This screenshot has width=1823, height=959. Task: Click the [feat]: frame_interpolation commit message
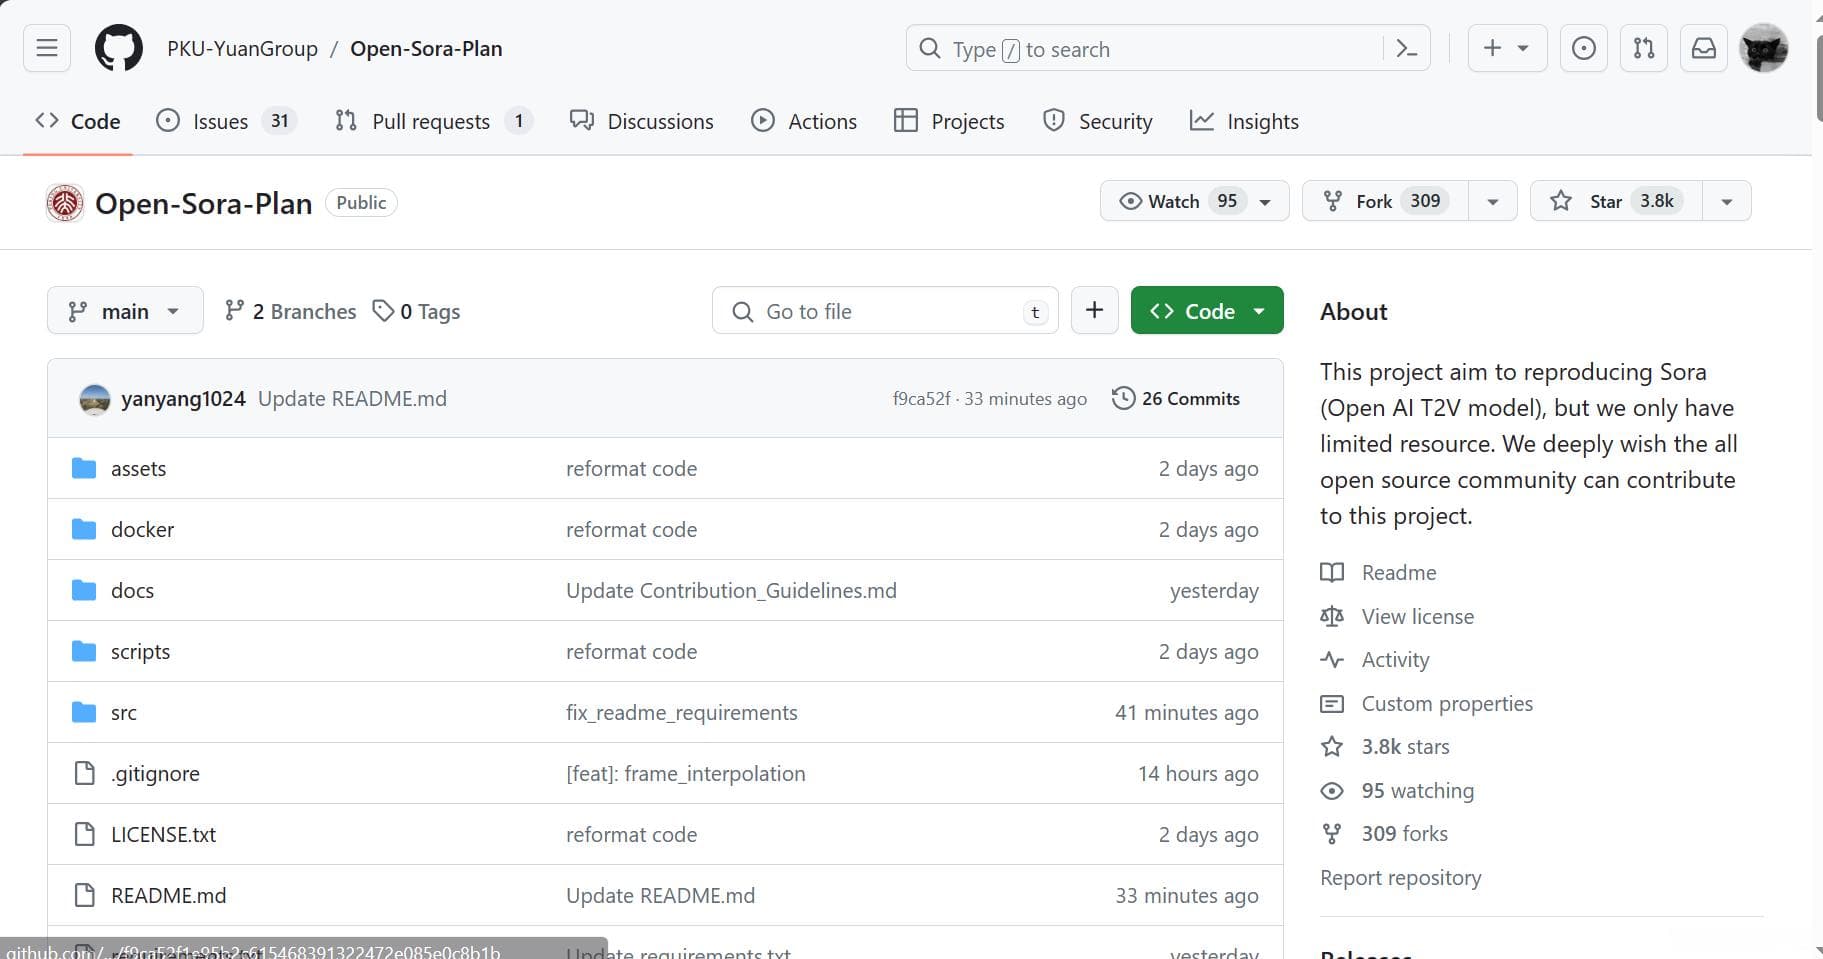point(685,773)
